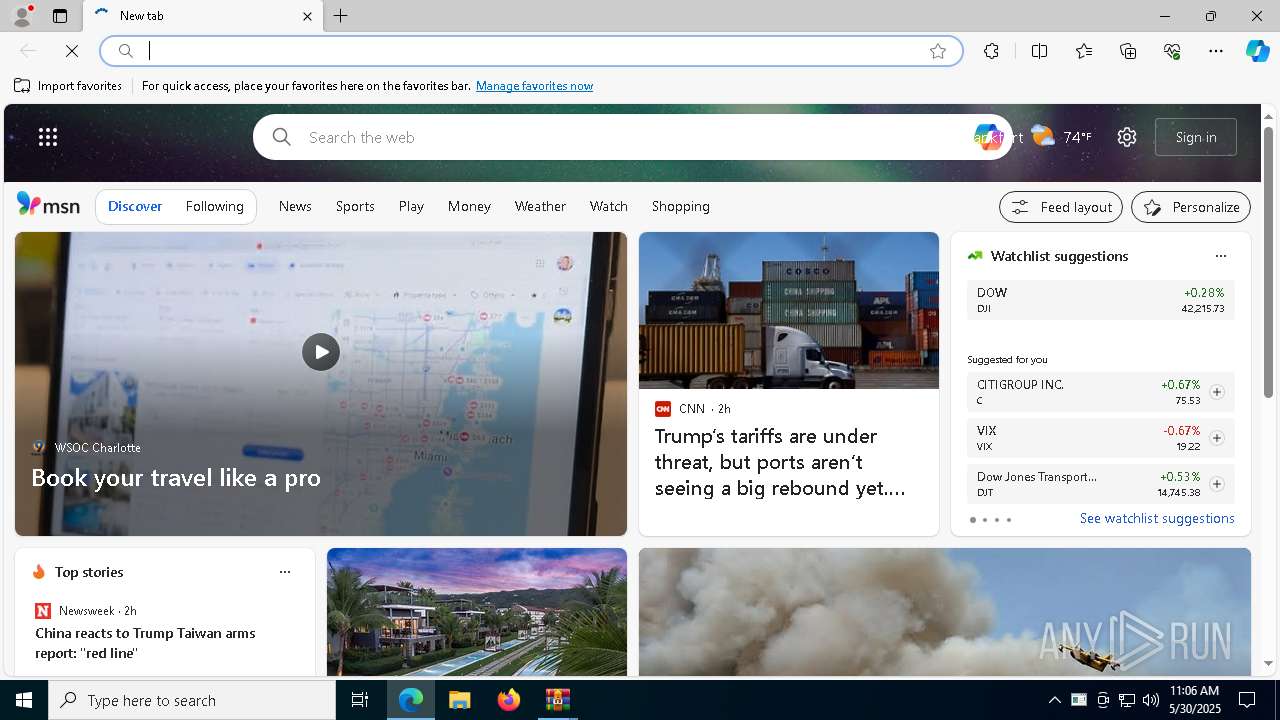Stop loading the page
Viewport: 1280px width, 720px height.
(x=72, y=51)
